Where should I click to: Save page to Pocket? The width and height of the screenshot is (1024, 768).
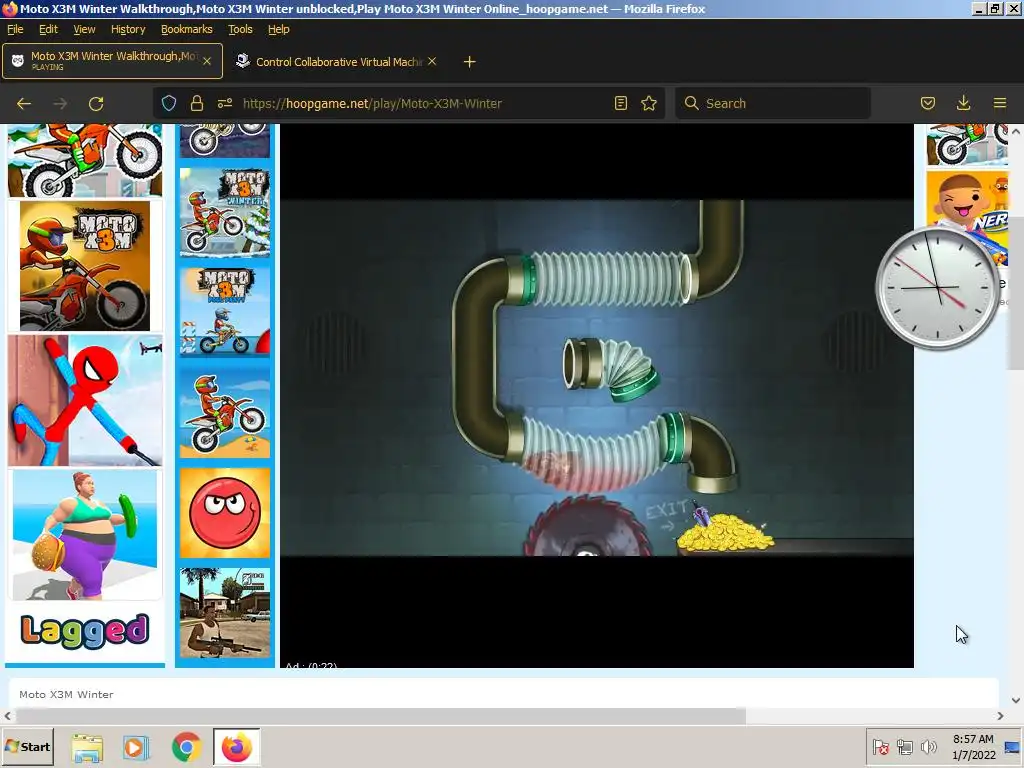[928, 103]
